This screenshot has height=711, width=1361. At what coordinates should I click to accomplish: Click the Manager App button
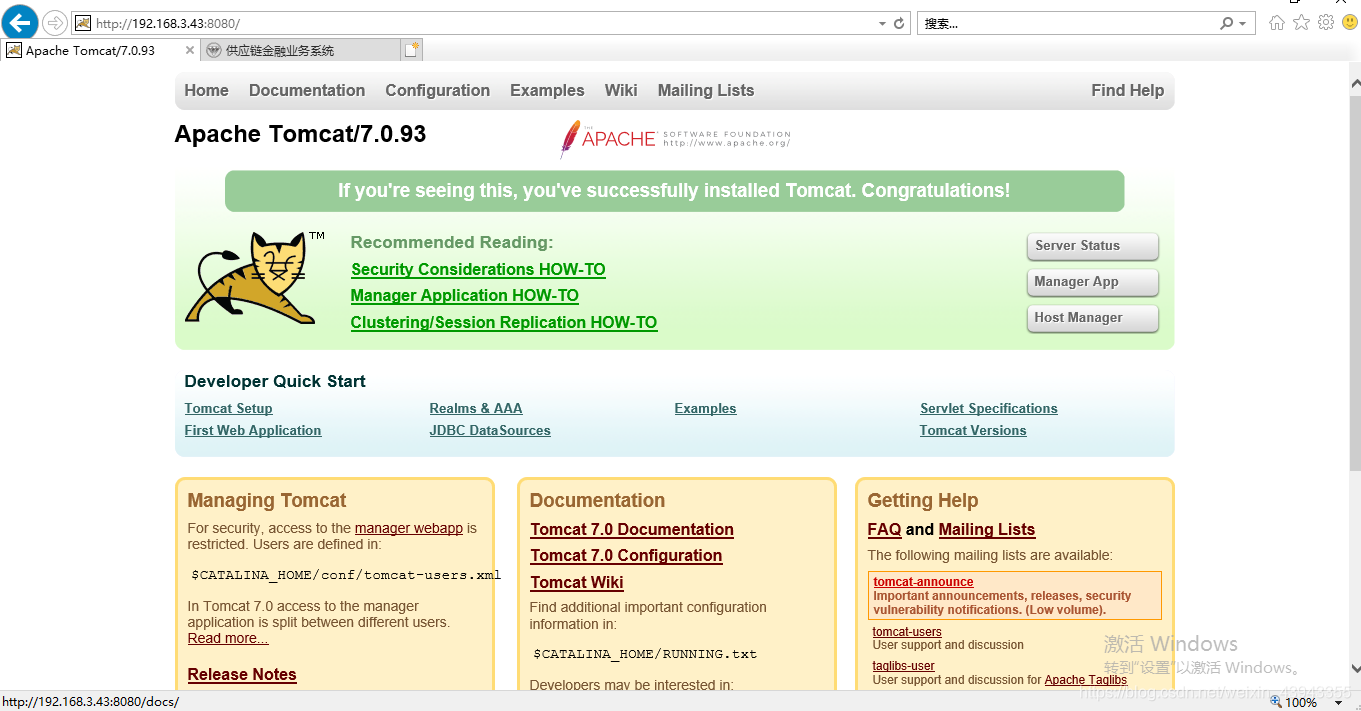(x=1093, y=282)
